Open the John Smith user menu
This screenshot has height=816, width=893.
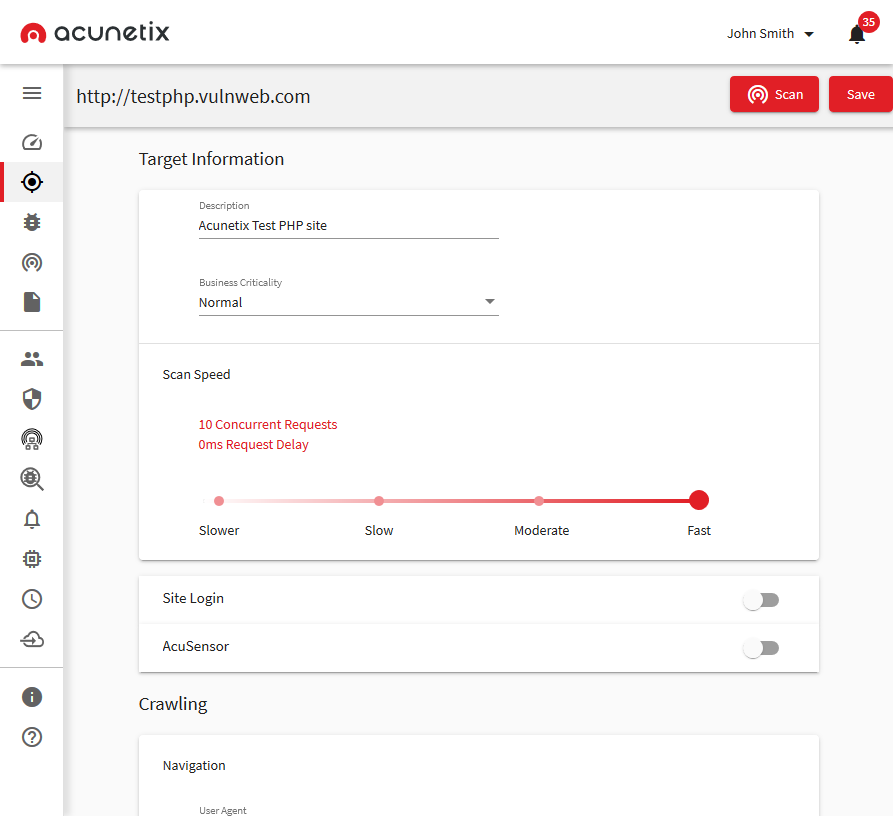770,34
